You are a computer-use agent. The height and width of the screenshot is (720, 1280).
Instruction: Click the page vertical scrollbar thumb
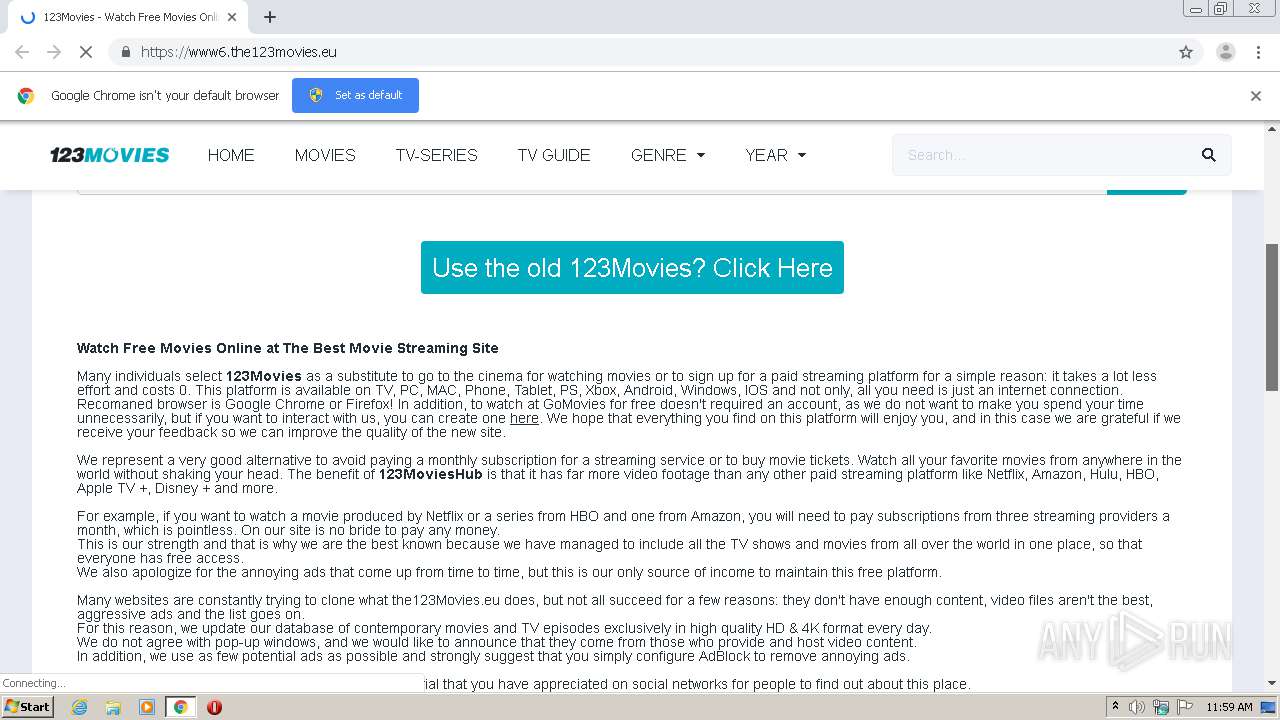point(1272,317)
